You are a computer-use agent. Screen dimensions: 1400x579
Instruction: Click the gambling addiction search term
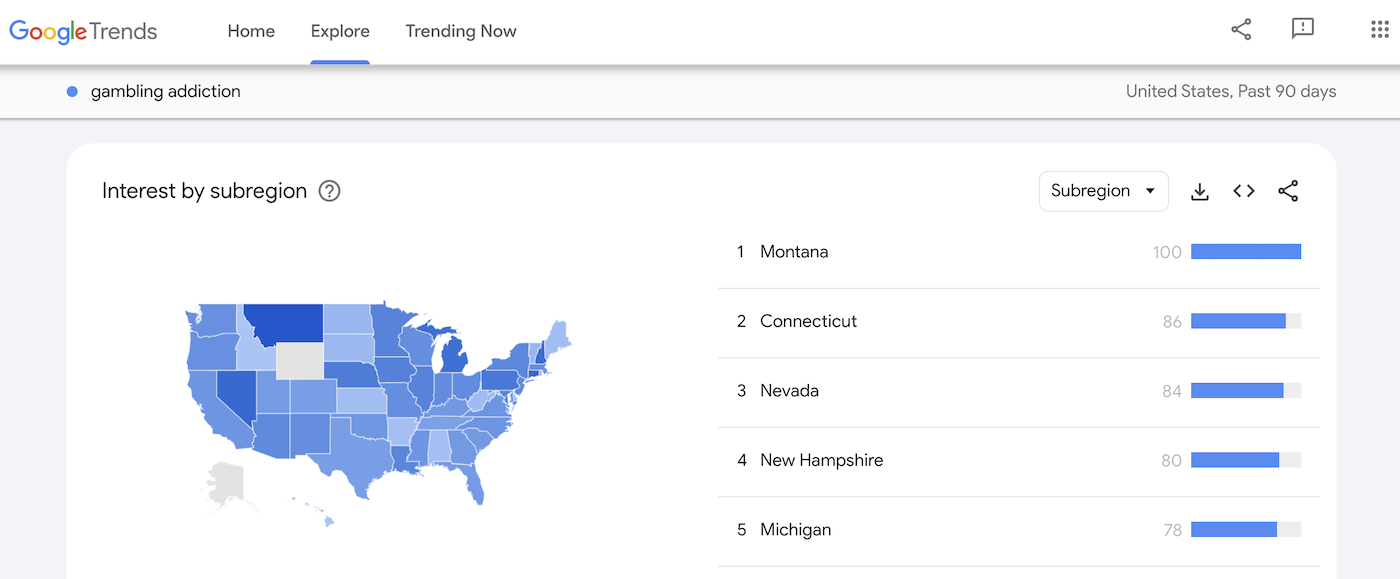tap(165, 92)
